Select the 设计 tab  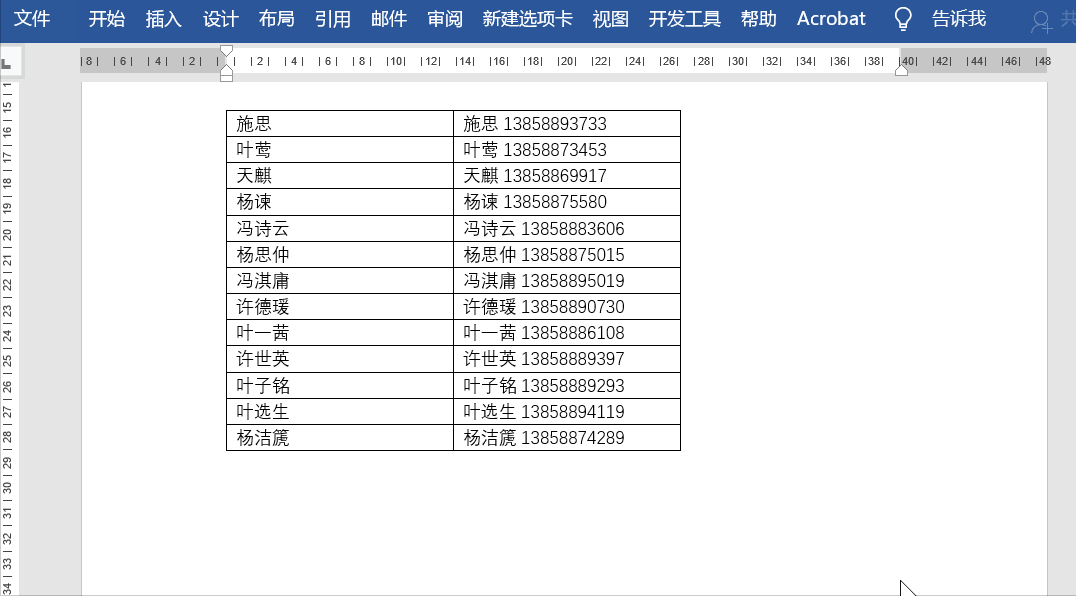[x=220, y=18]
